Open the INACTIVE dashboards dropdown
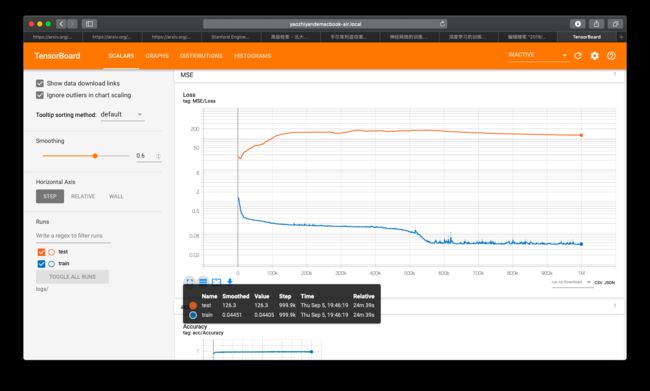 tap(538, 55)
